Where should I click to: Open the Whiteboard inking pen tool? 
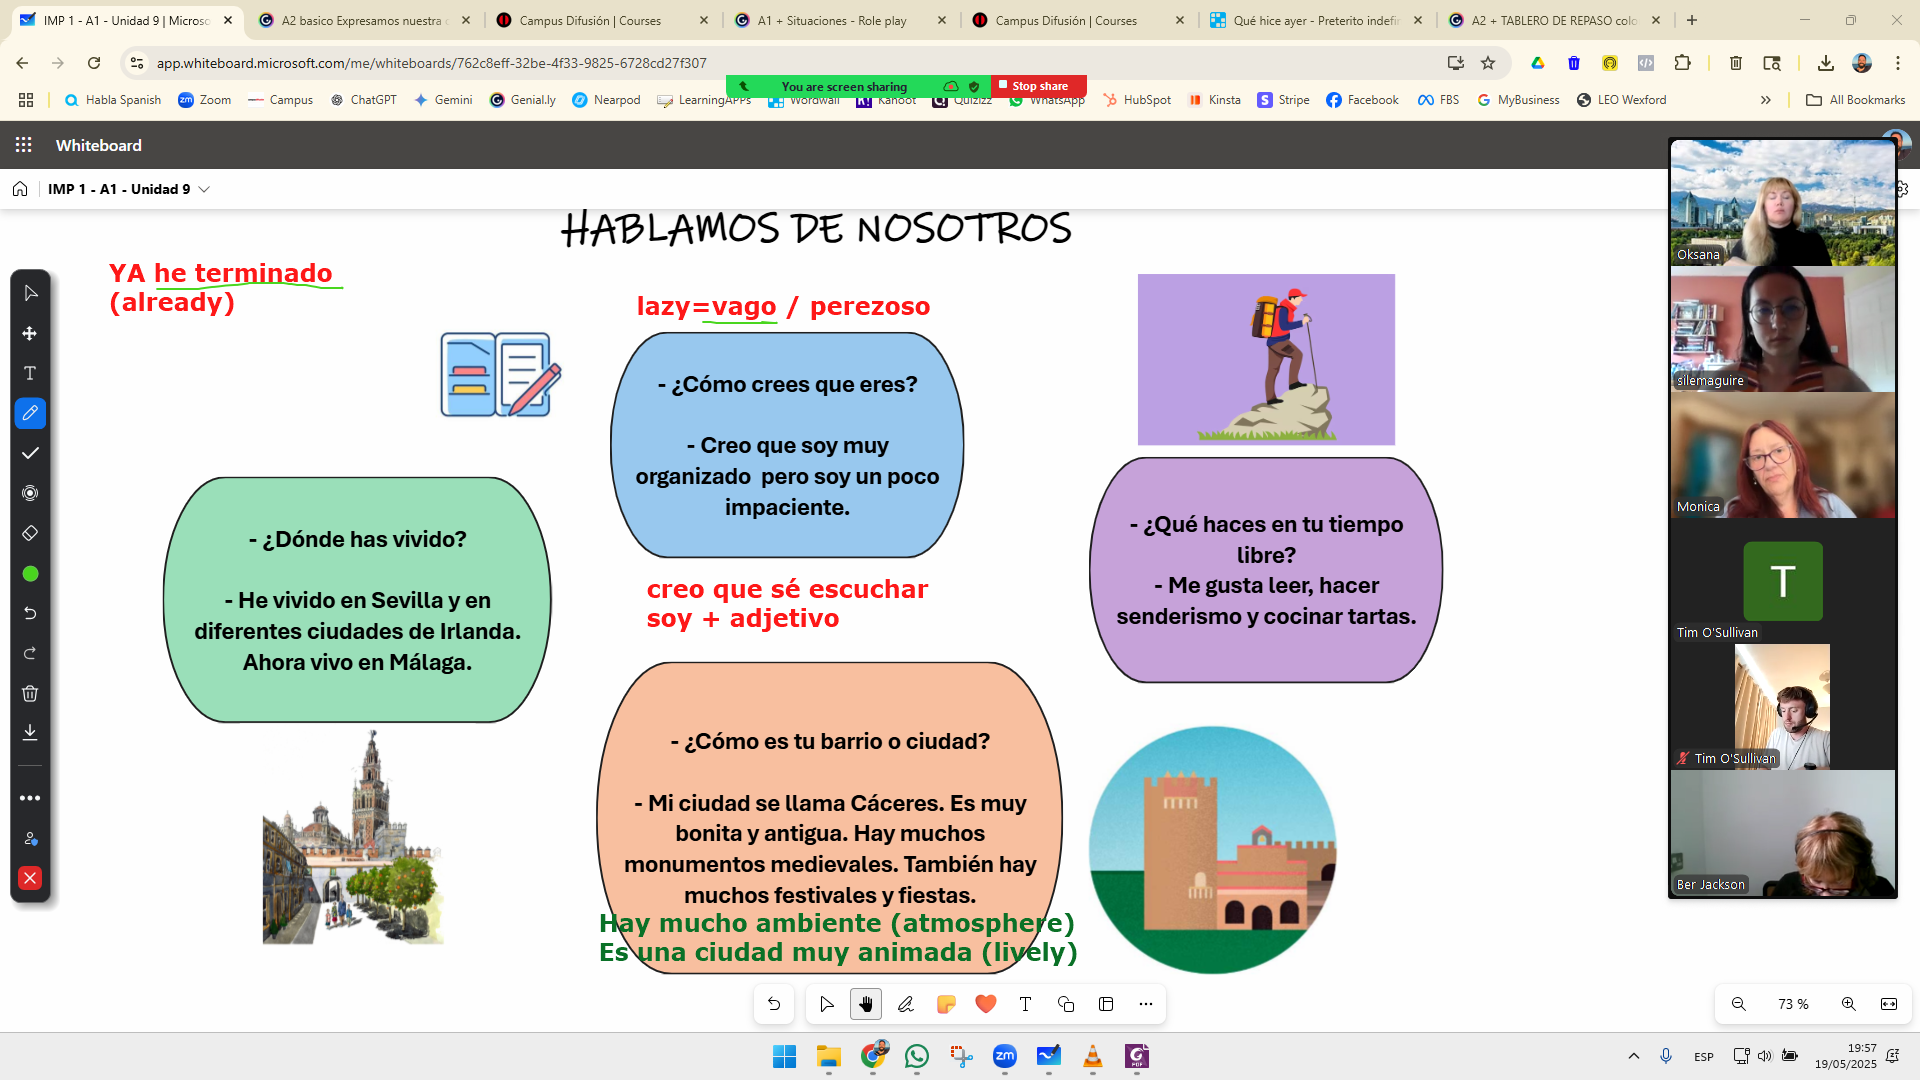(x=906, y=1004)
